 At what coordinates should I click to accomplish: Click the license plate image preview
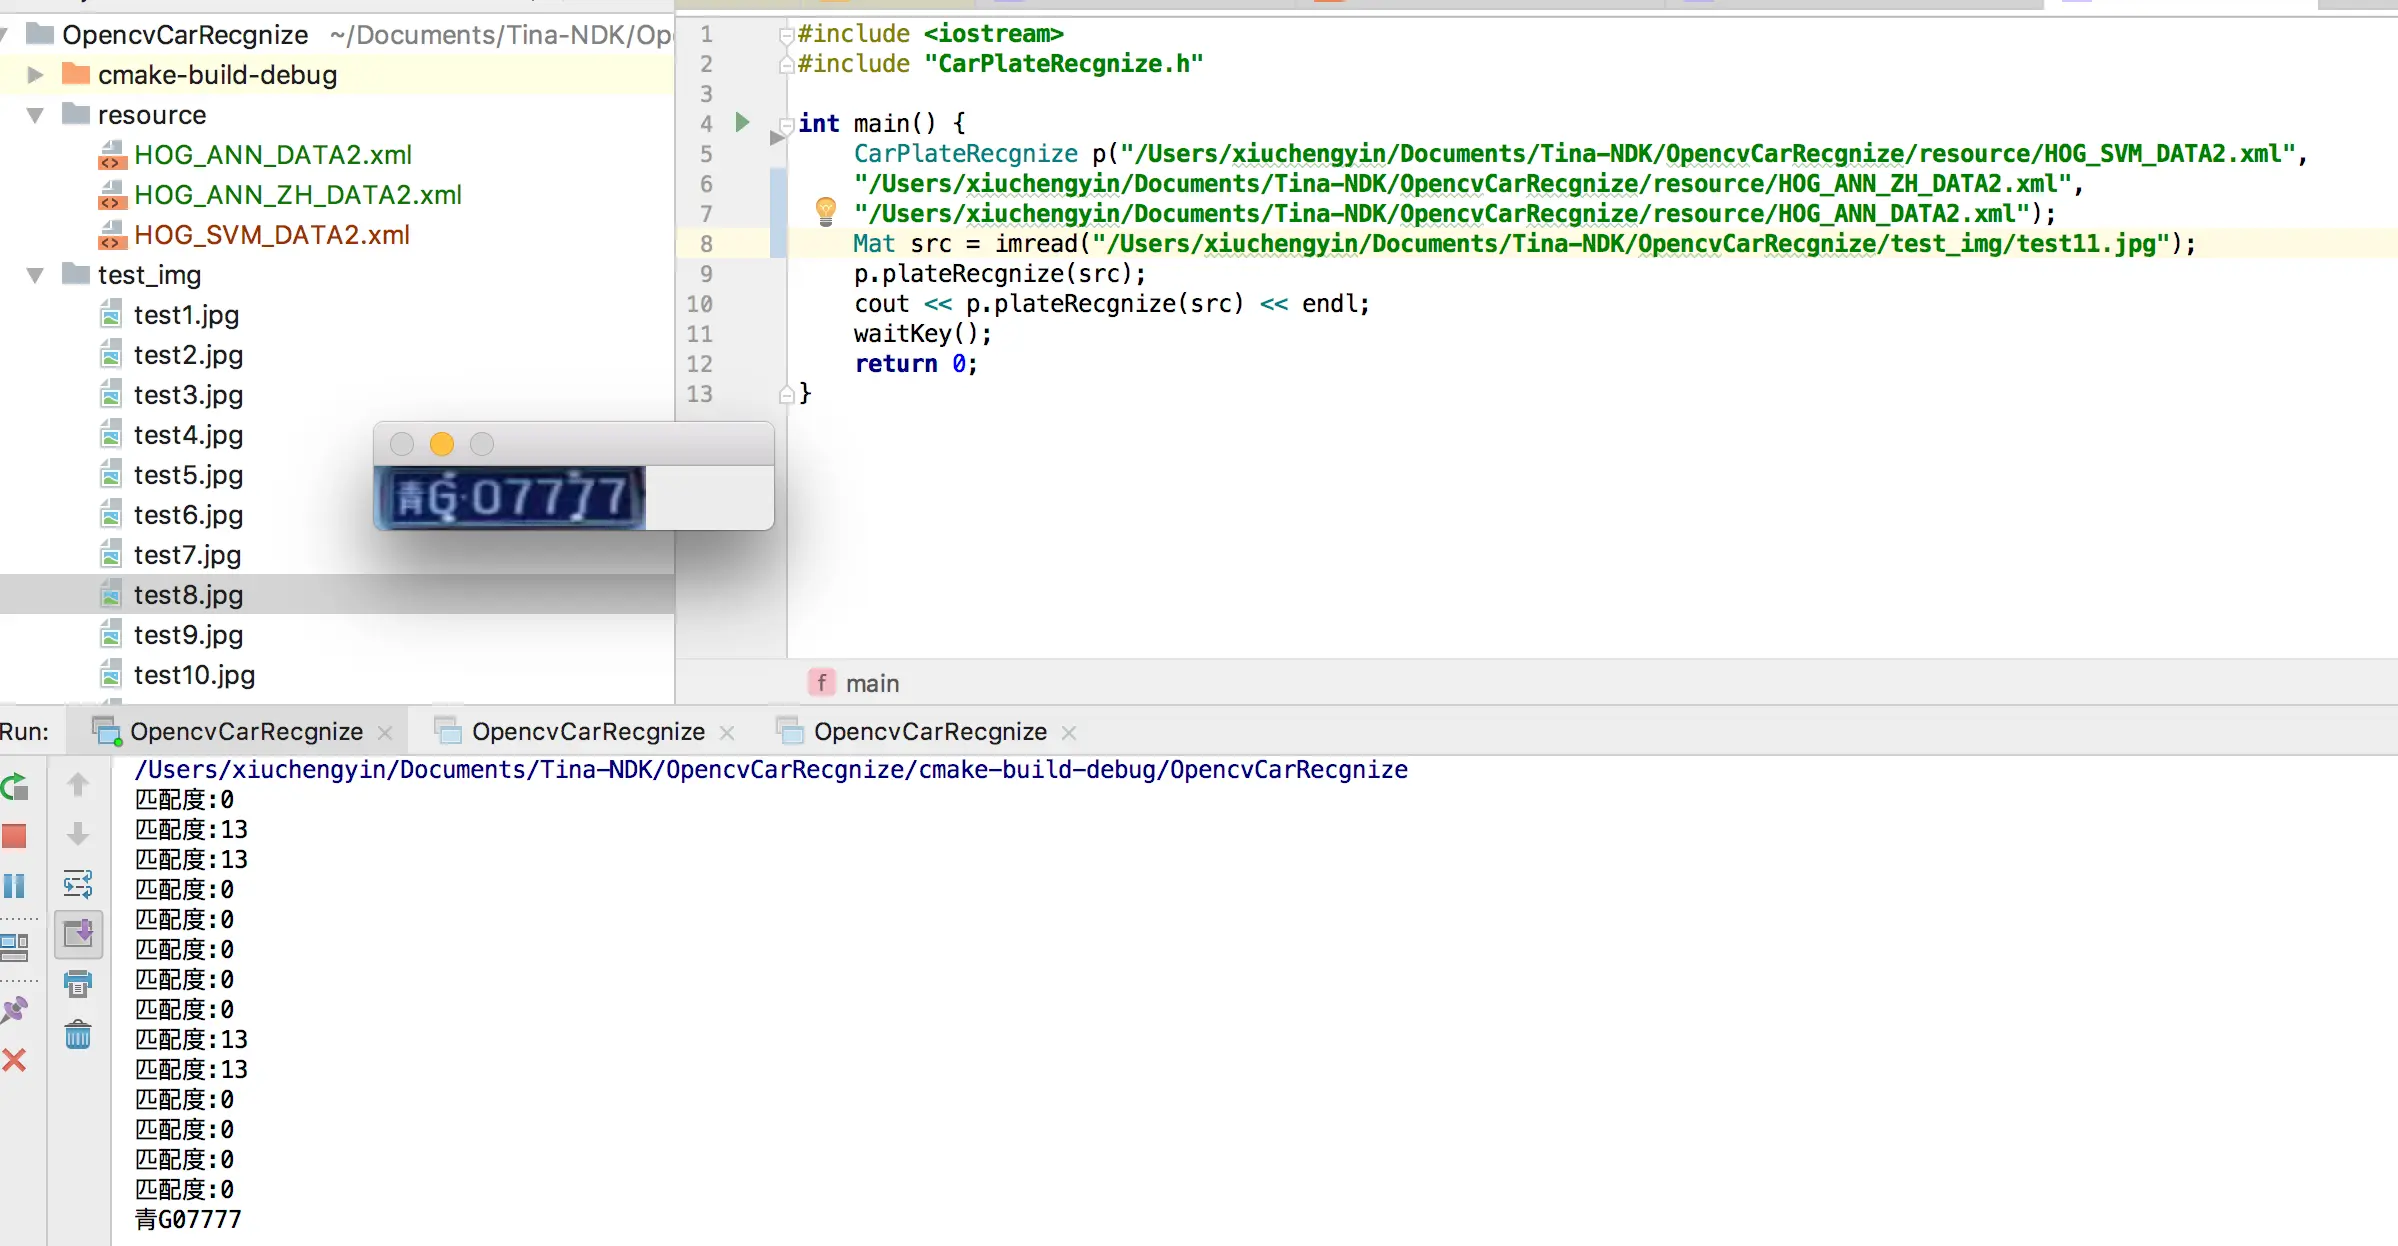coord(510,497)
